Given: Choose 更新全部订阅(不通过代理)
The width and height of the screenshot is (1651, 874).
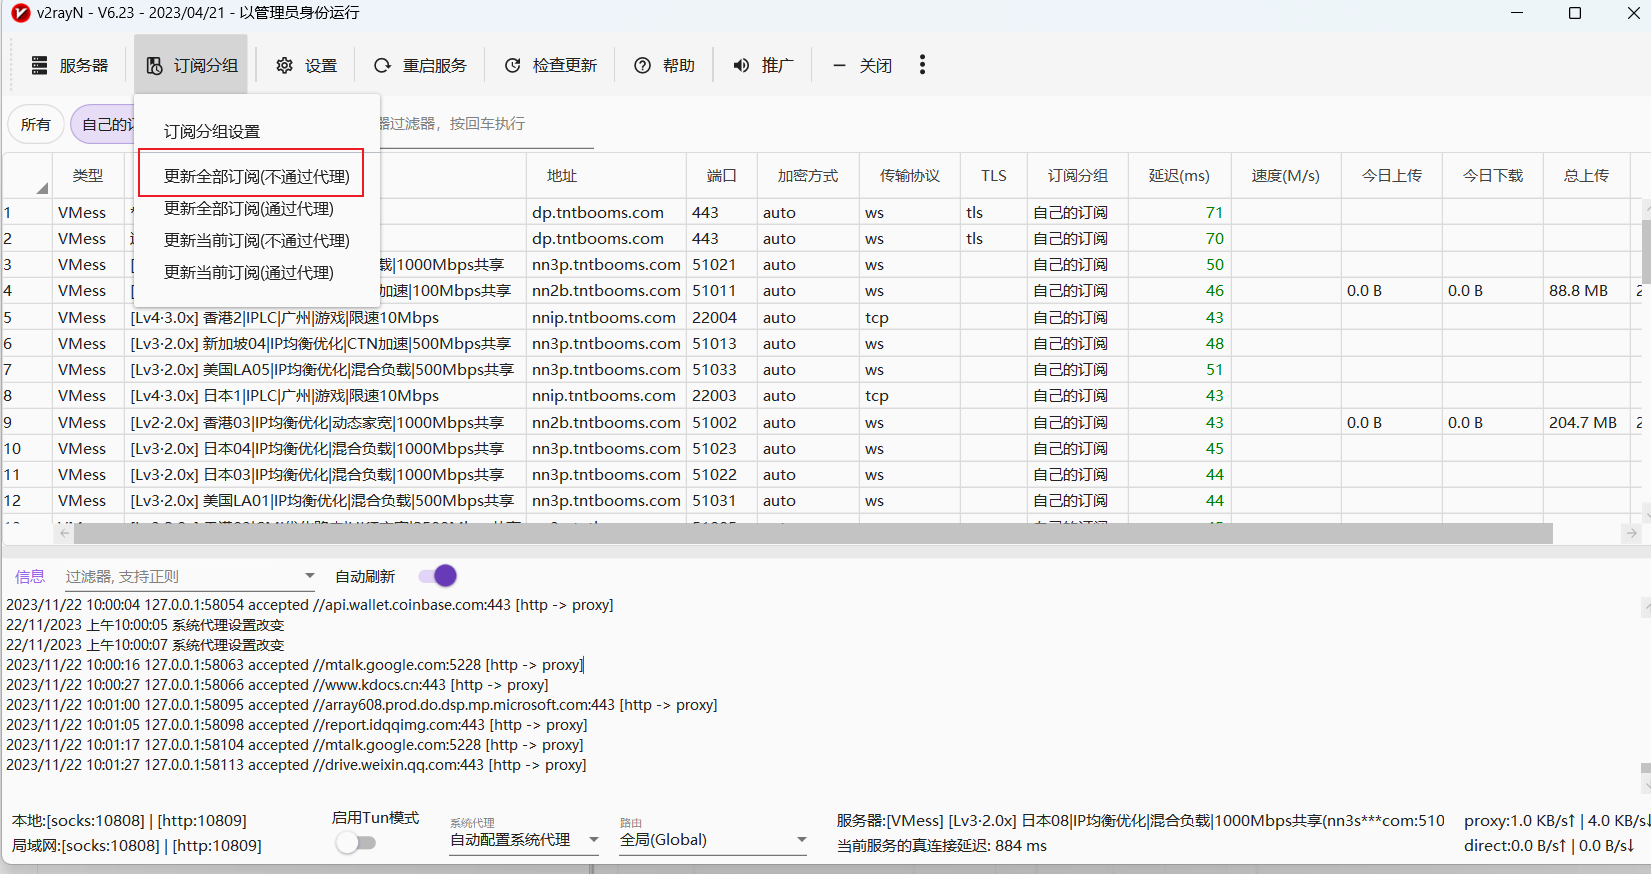Looking at the screenshot, I should (x=256, y=176).
